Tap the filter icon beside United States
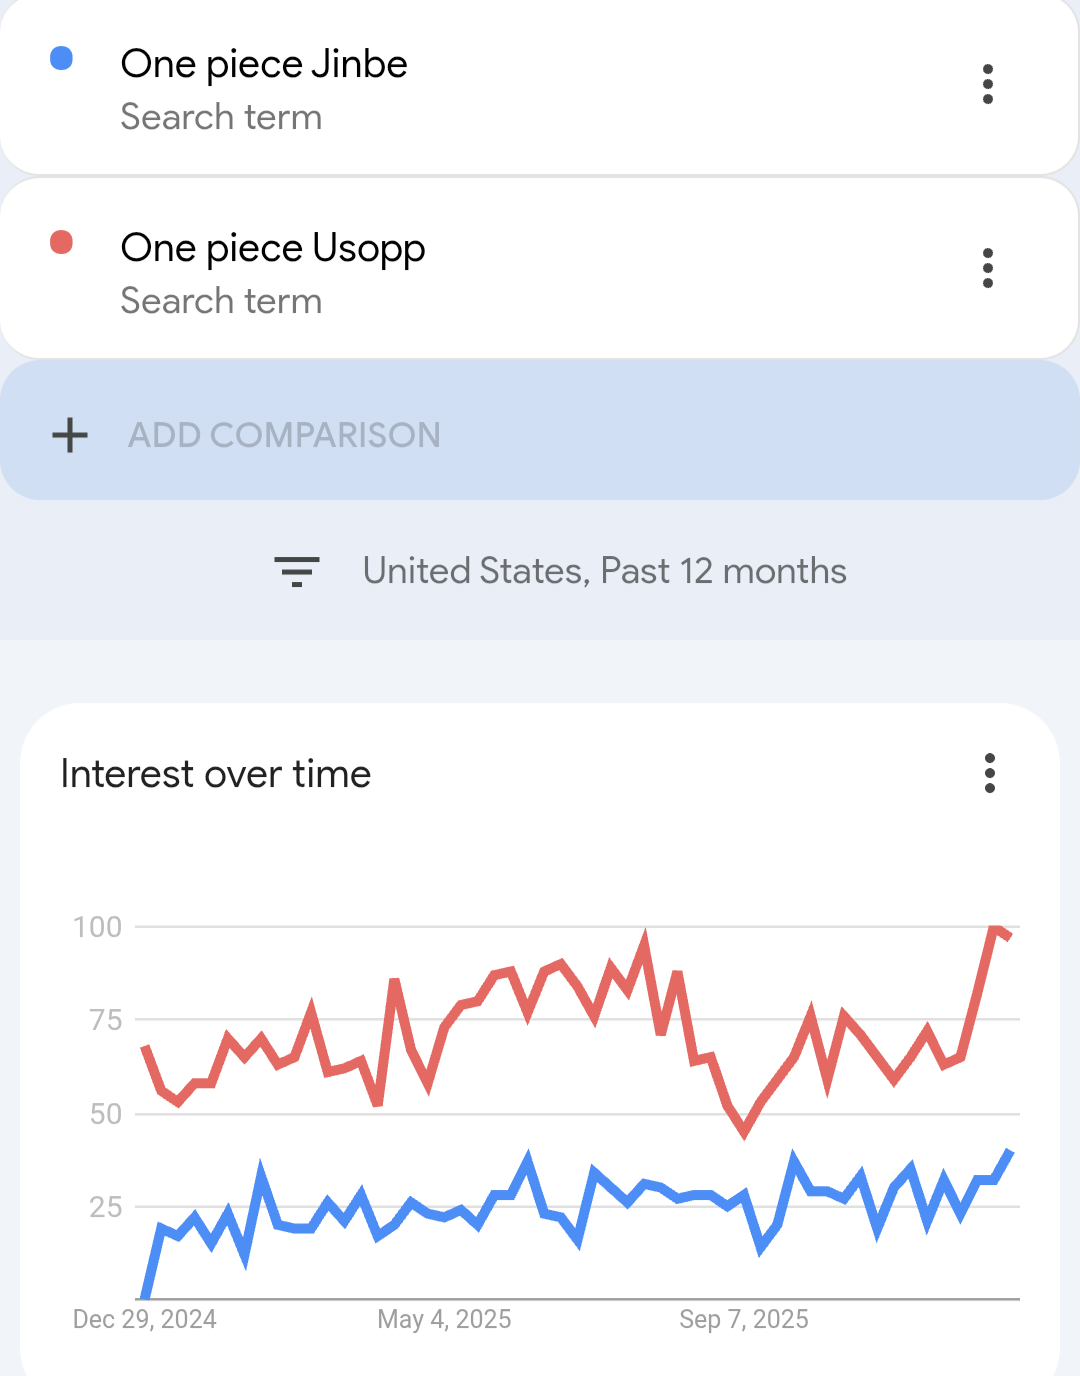1080x1376 pixels. click(x=297, y=571)
